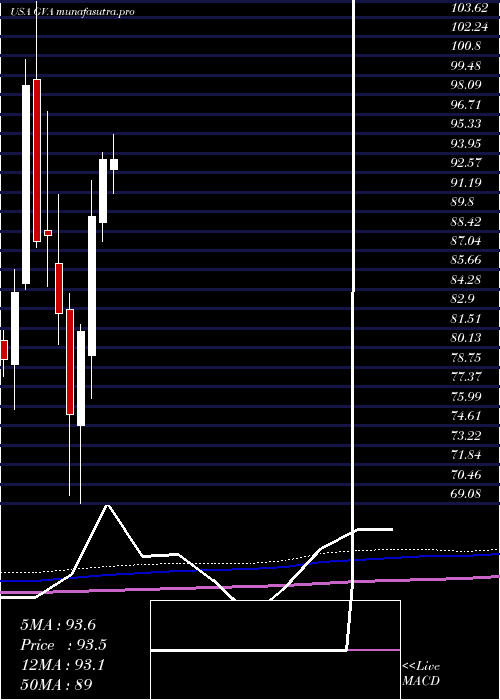This screenshot has width=500, height=700.
Task: Click the 96.71 price level label
Action: [467, 104]
